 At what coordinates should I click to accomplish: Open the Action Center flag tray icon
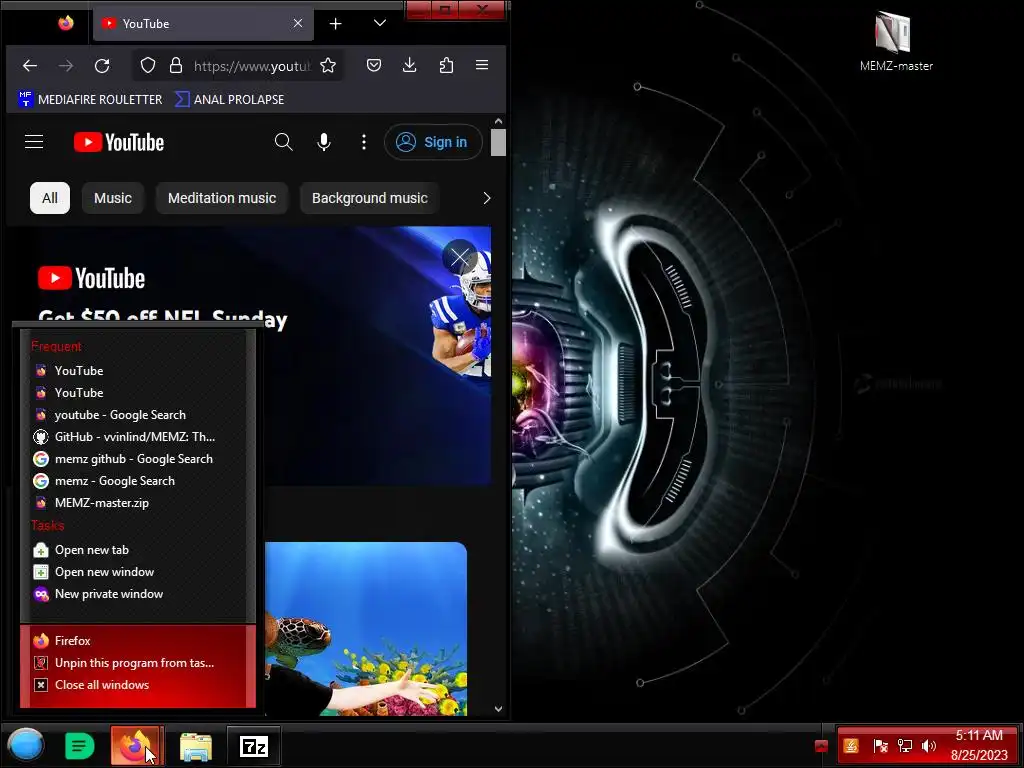[x=880, y=746]
